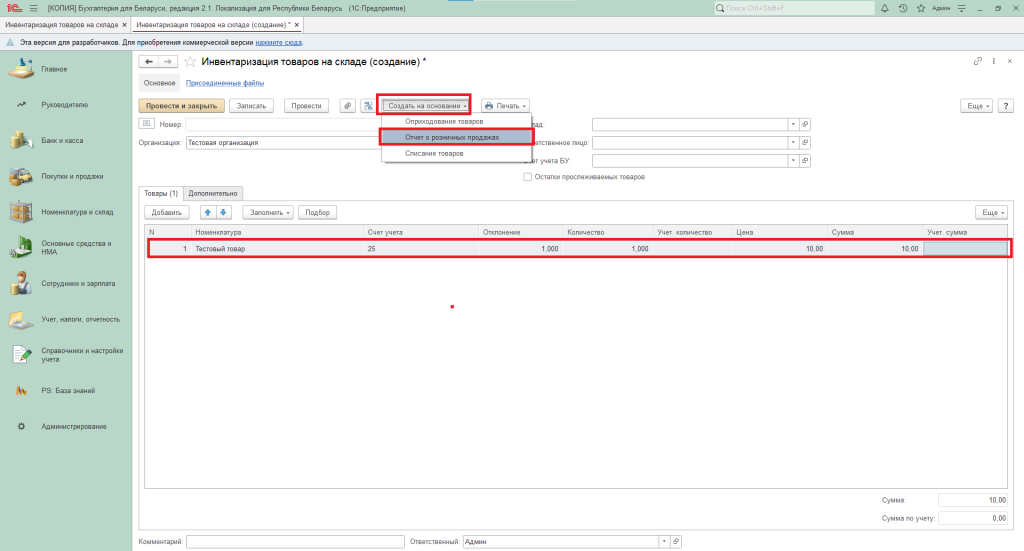Viewport: 1024px width, 551px height.
Task: Add document to favorites with star beside title
Action: (190, 62)
